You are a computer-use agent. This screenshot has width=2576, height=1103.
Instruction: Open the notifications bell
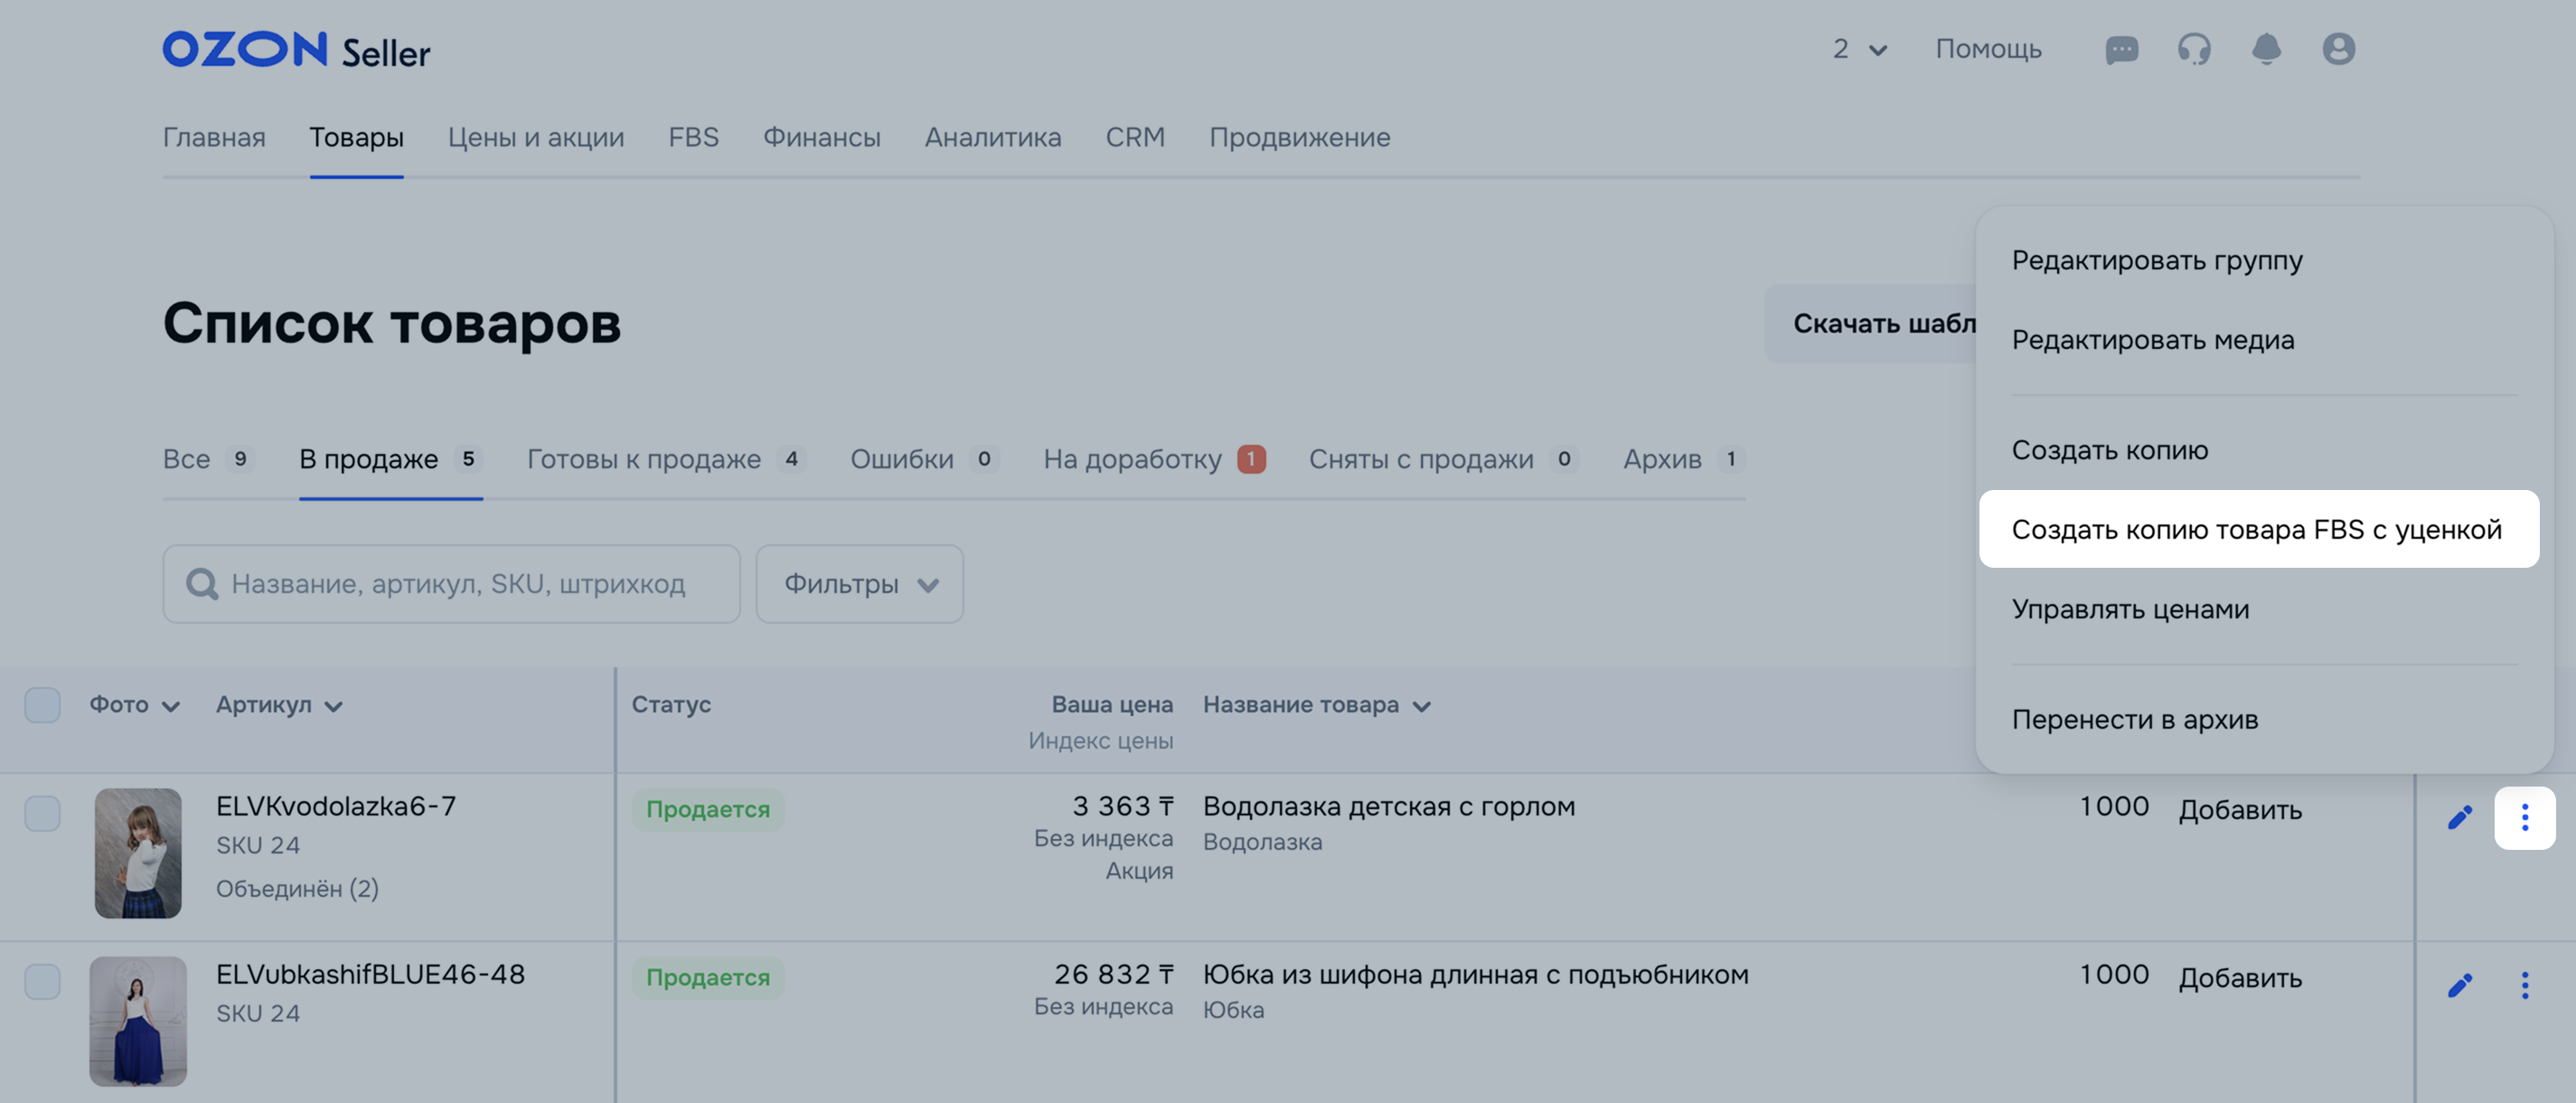pyautogui.click(x=2266, y=49)
